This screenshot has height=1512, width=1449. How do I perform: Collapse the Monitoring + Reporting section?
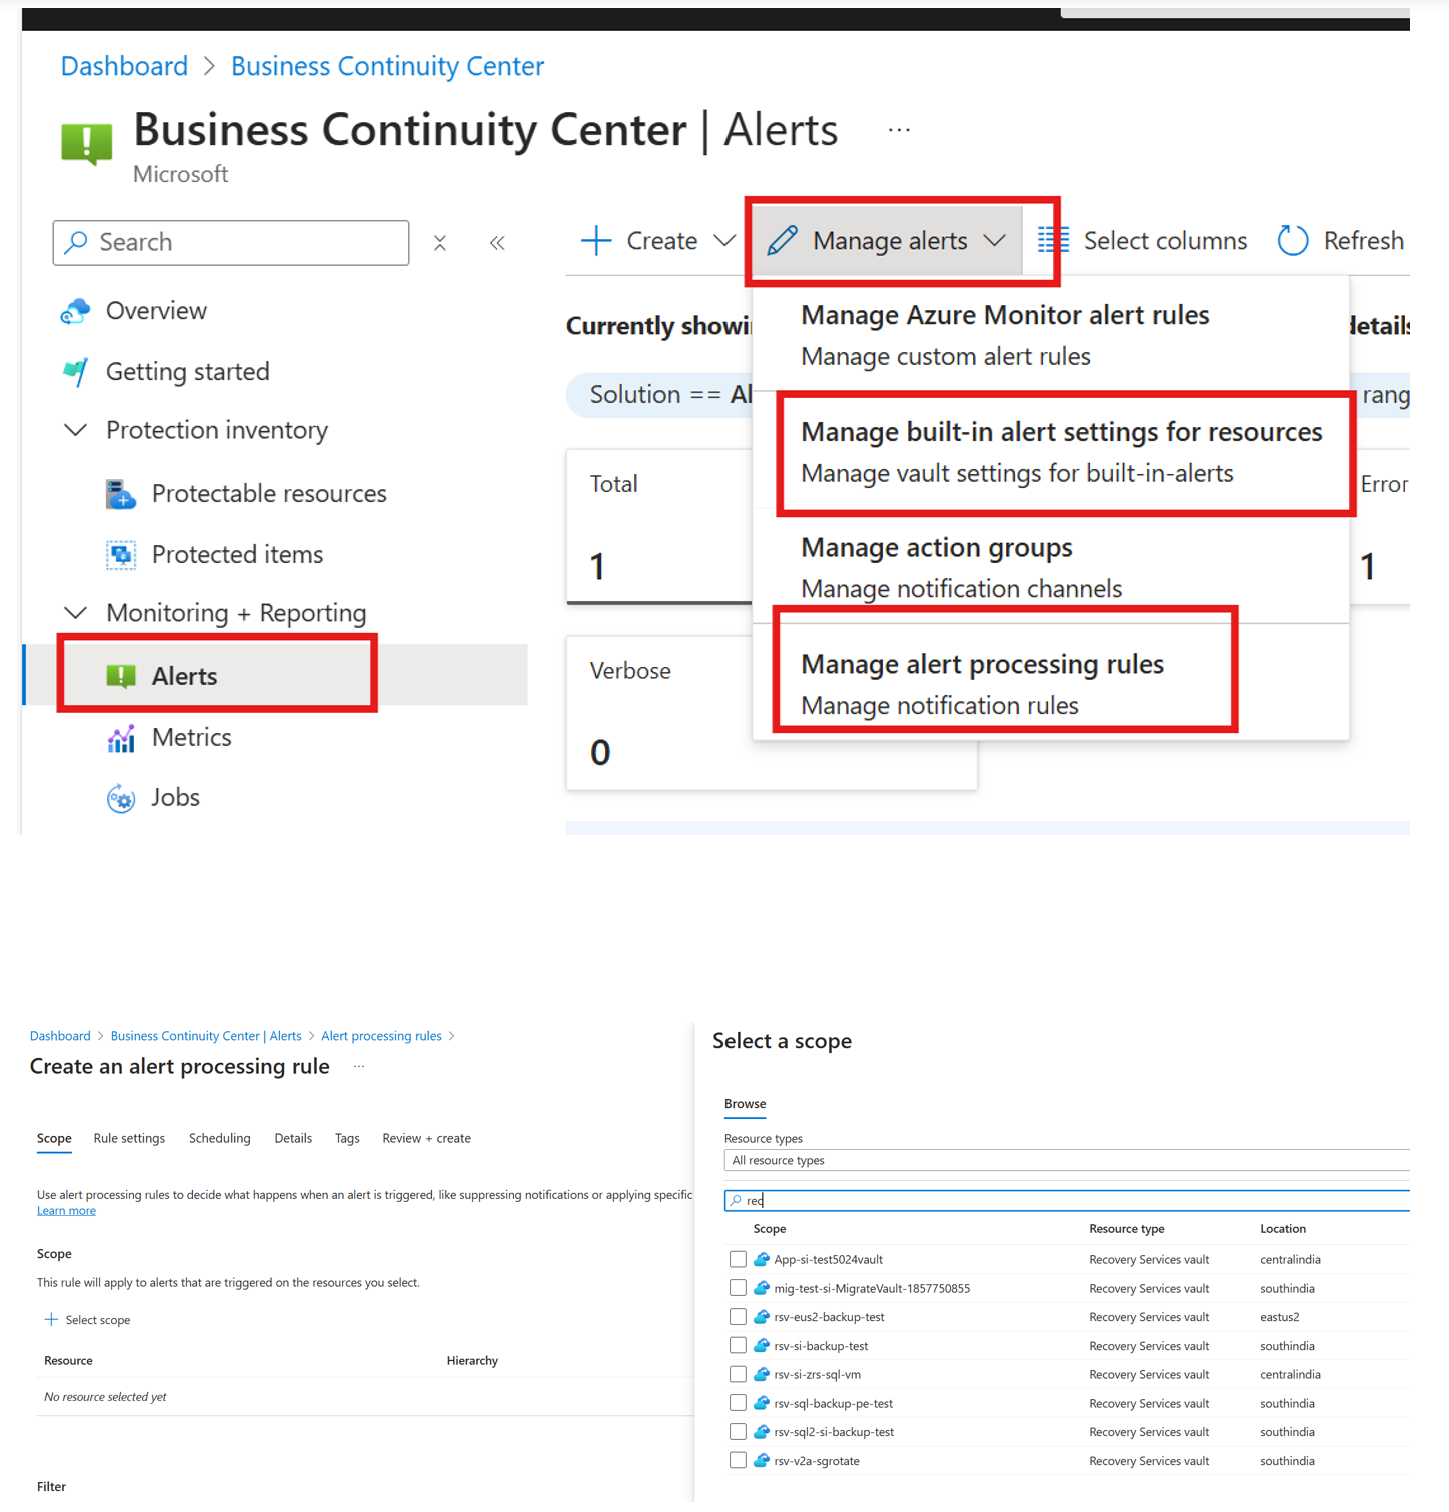[75, 613]
